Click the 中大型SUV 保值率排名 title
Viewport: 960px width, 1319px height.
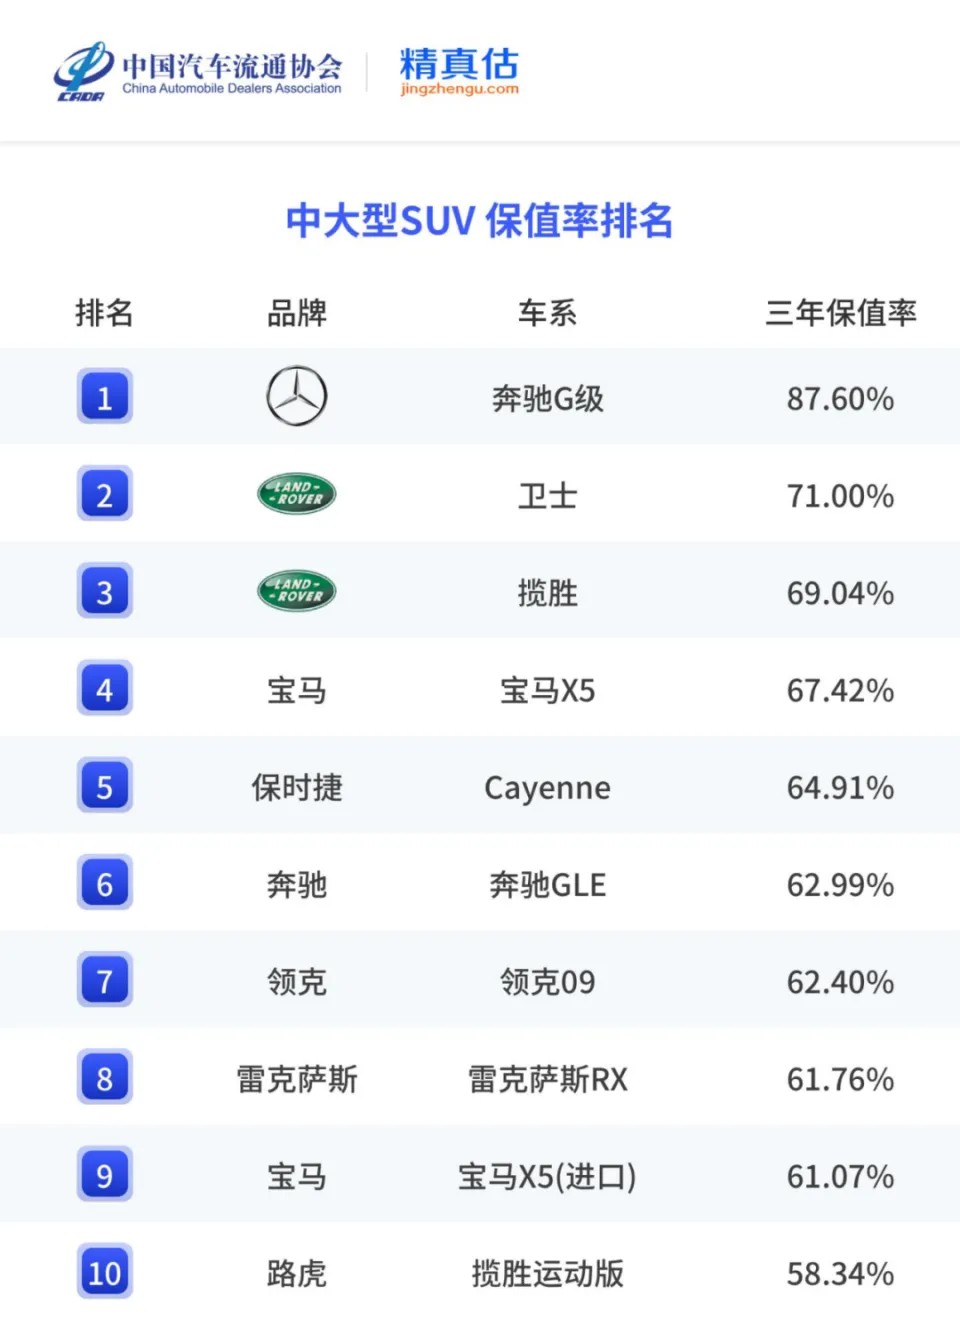(x=479, y=221)
